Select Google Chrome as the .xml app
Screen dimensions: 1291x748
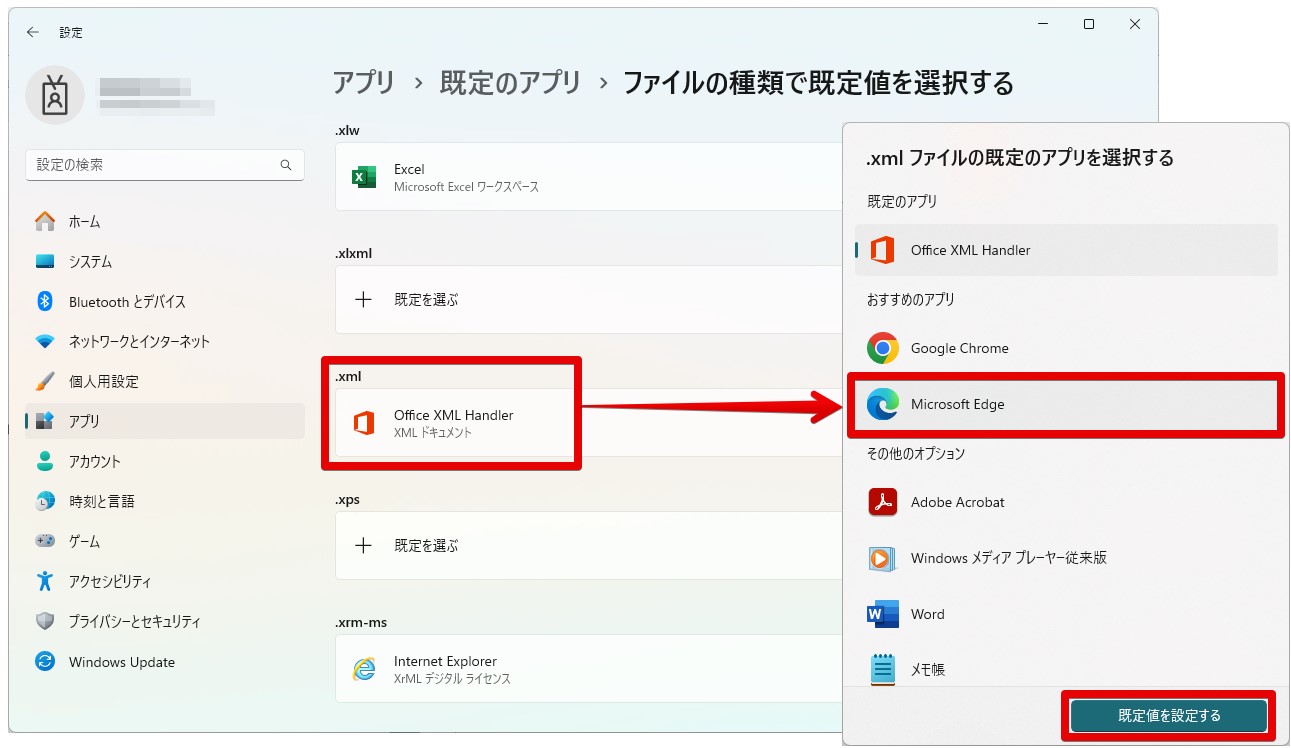click(1066, 348)
